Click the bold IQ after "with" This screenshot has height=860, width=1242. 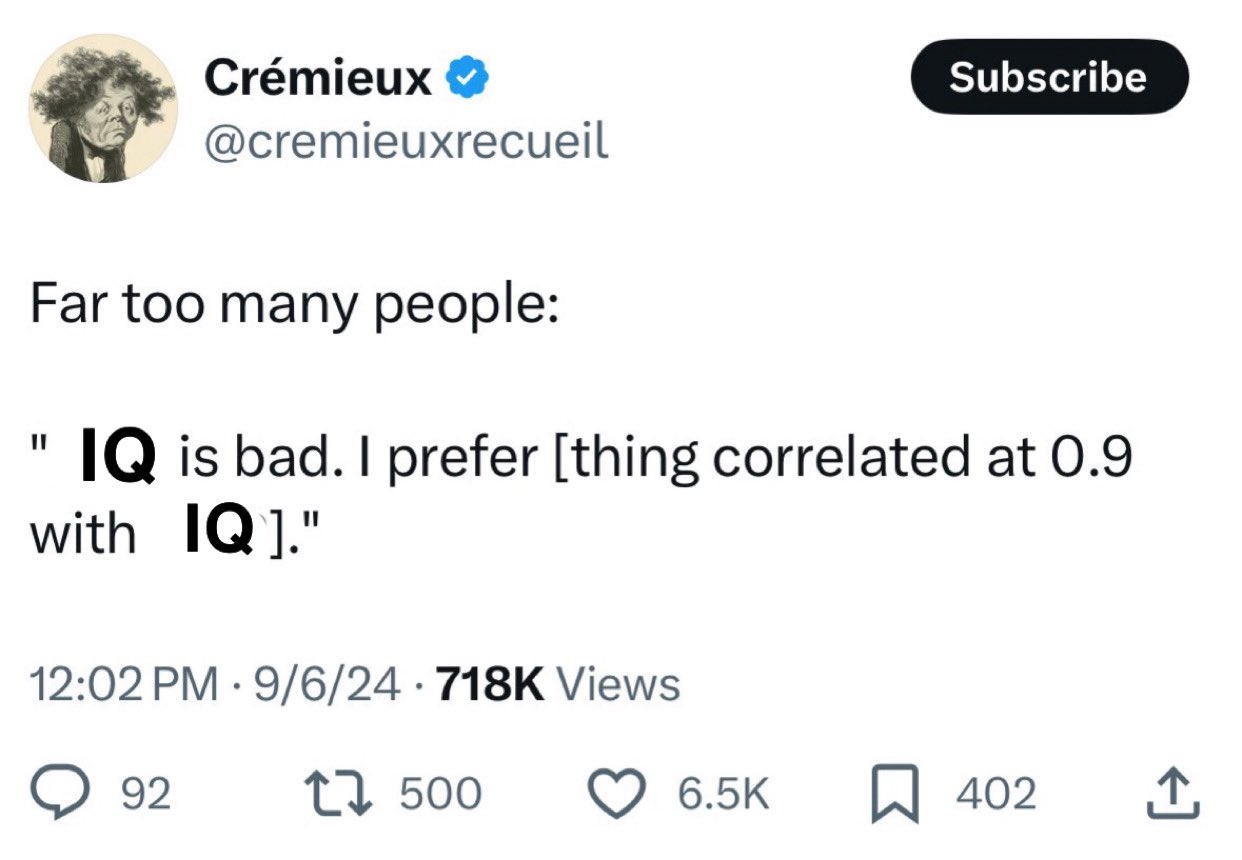tap(218, 531)
